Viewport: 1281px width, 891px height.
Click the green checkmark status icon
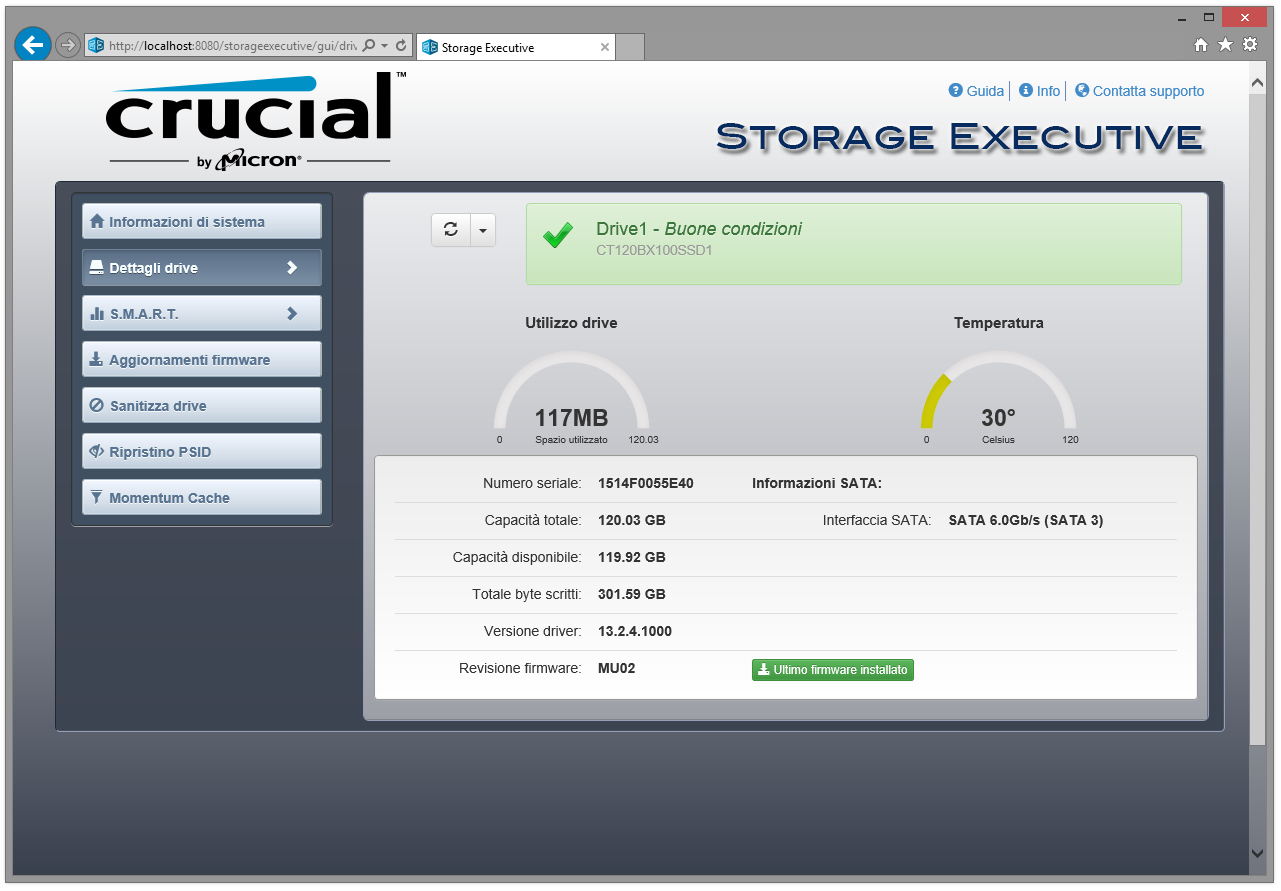(558, 236)
